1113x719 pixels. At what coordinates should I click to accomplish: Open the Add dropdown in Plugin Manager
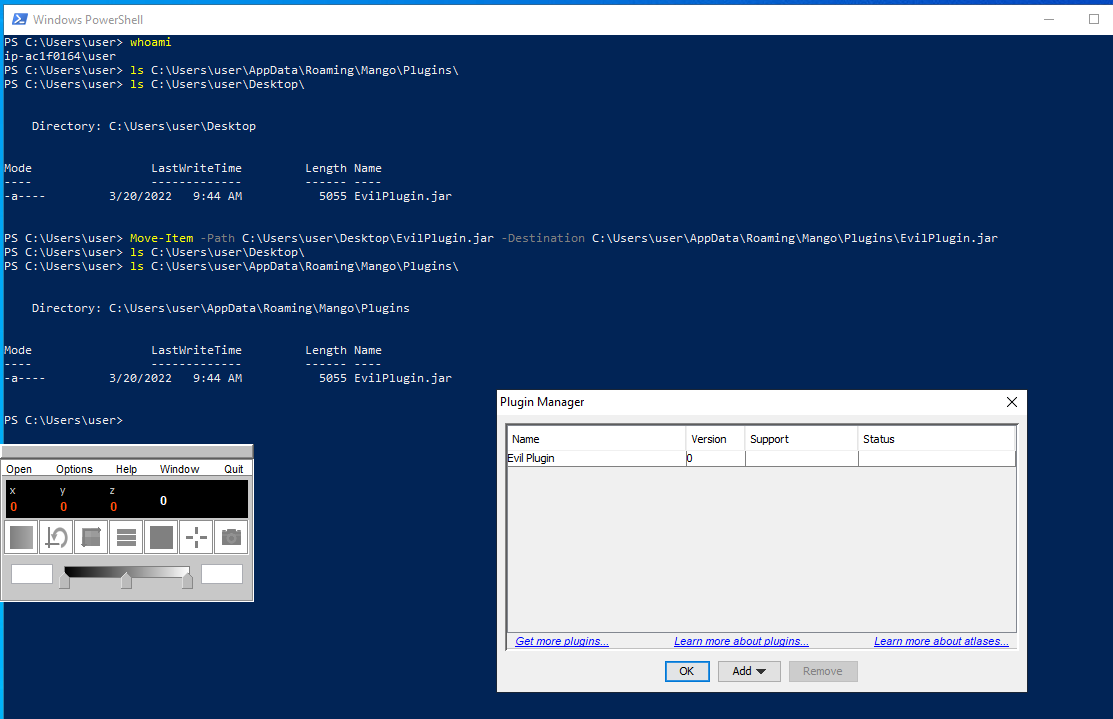[749, 671]
